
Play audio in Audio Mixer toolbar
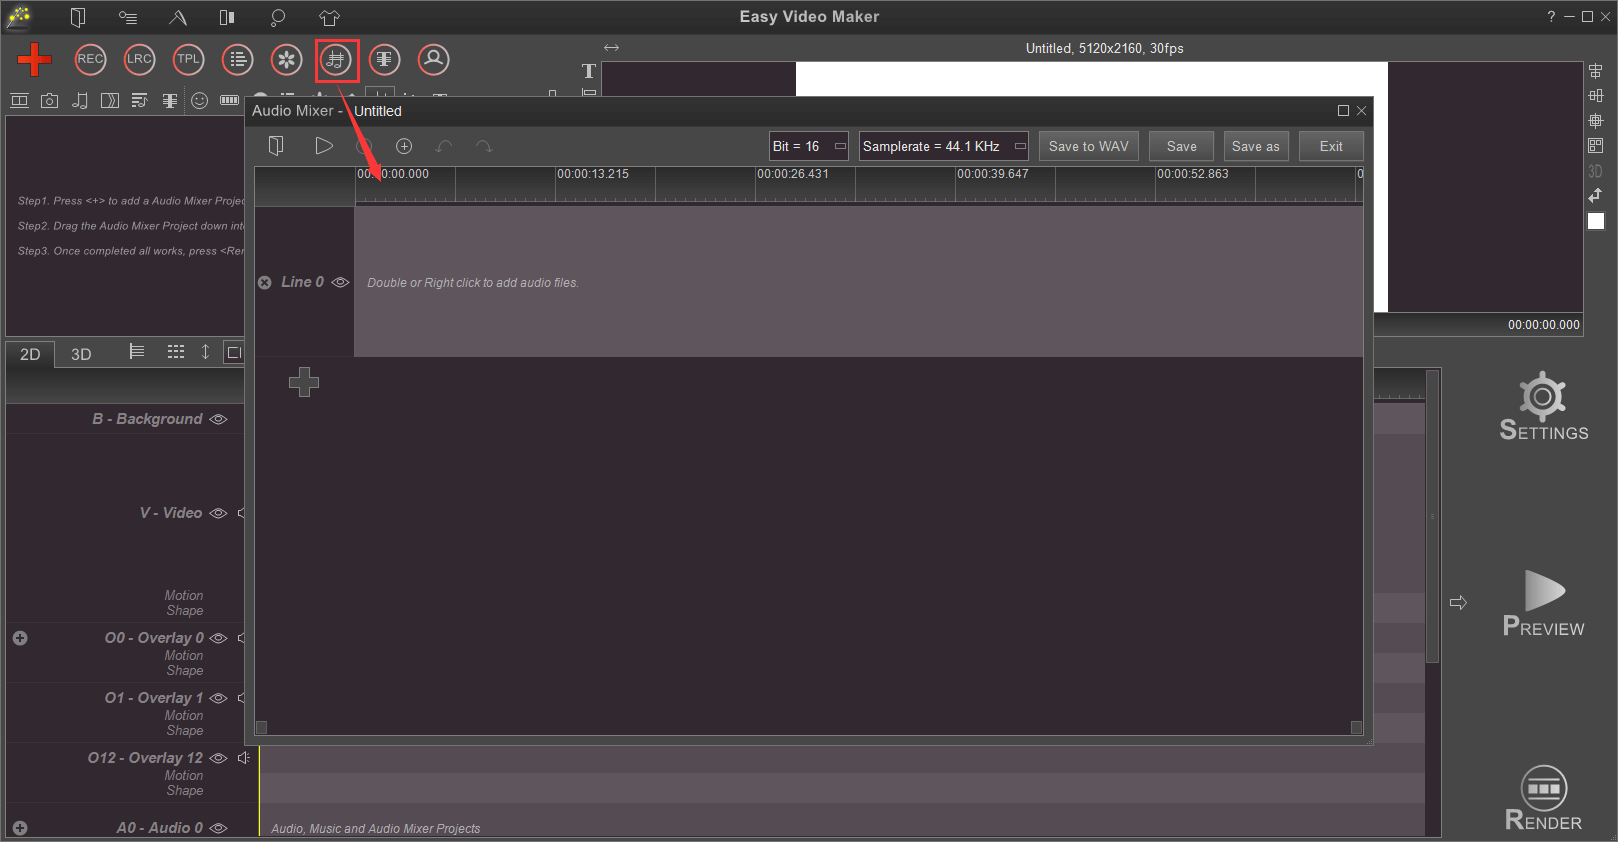pyautogui.click(x=324, y=146)
